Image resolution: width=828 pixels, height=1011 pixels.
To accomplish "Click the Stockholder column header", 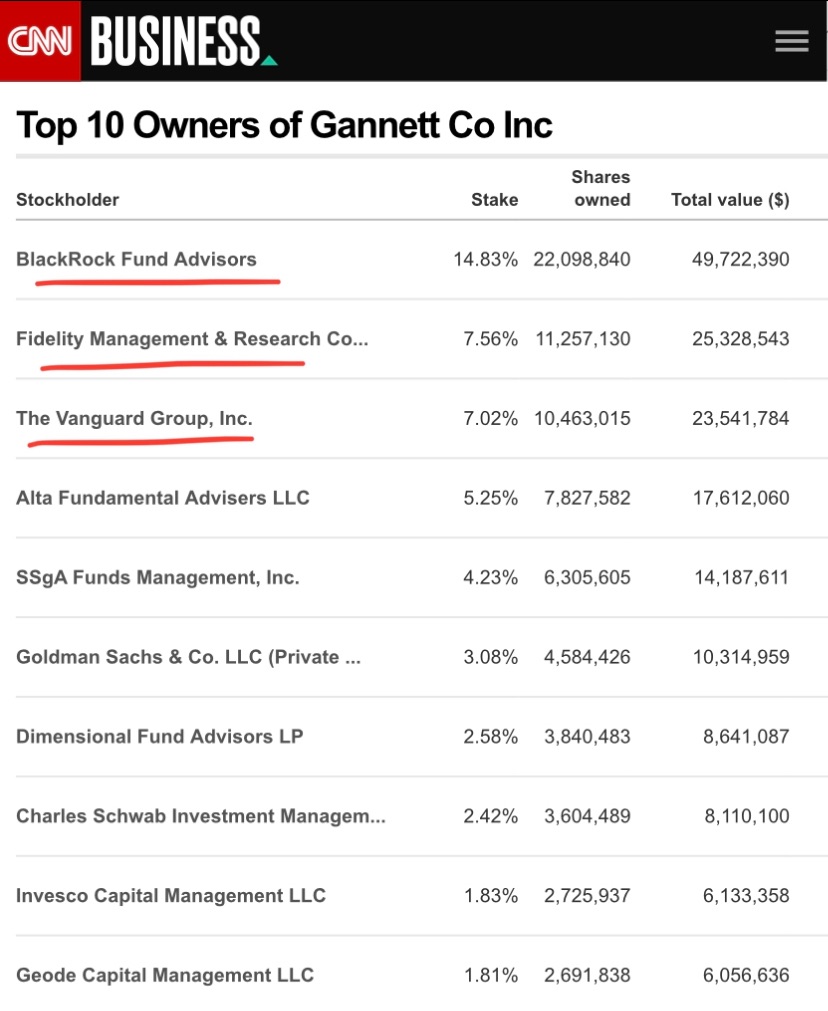I will [67, 200].
